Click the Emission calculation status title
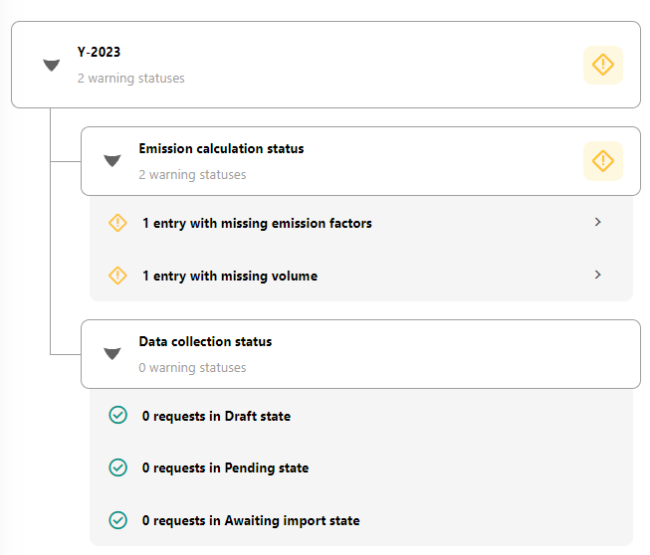The width and height of the screenshot is (650, 555). [x=221, y=148]
